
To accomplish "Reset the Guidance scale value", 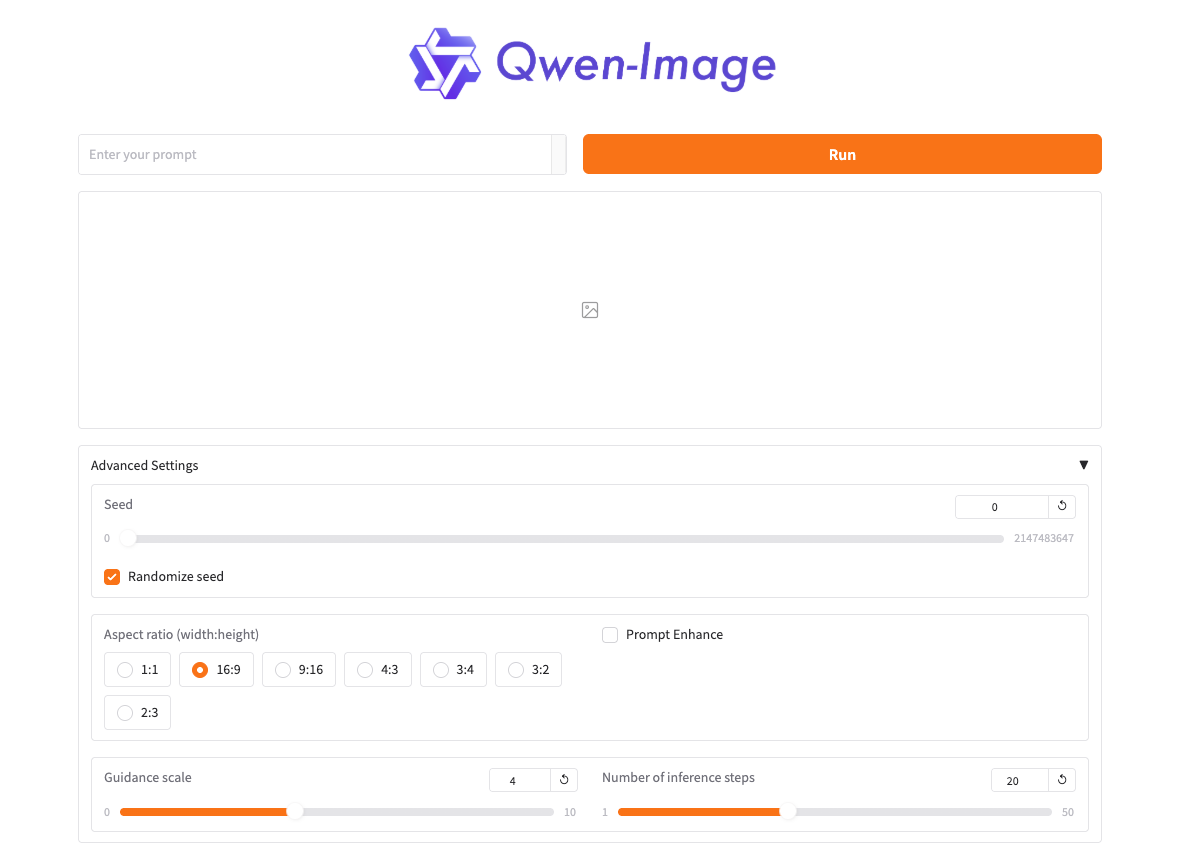I will tap(564, 780).
